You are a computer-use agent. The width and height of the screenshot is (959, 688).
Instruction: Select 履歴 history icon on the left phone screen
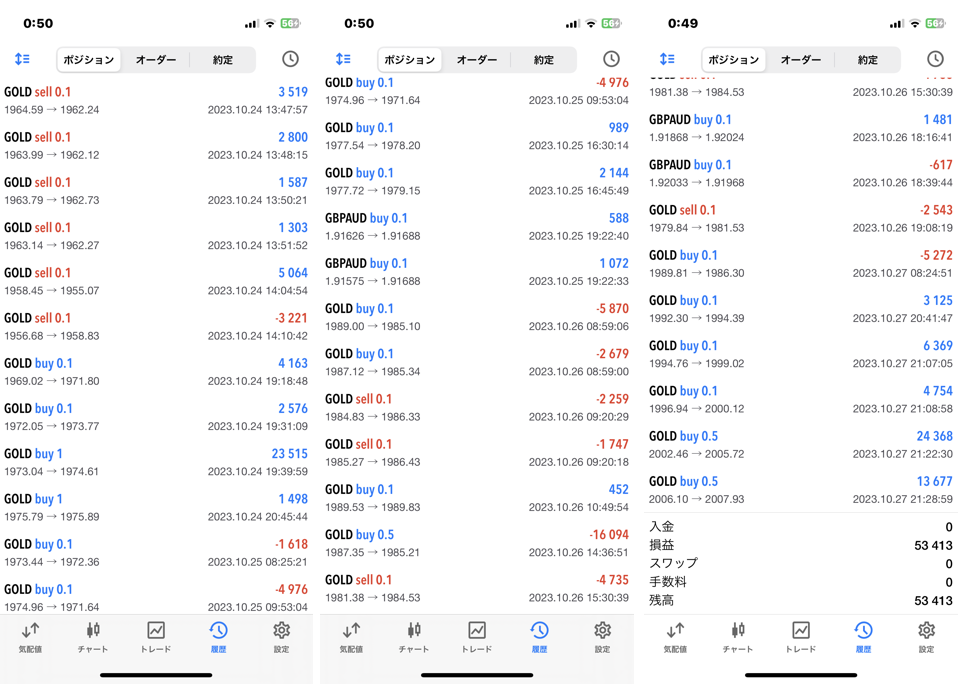pyautogui.click(x=218, y=636)
